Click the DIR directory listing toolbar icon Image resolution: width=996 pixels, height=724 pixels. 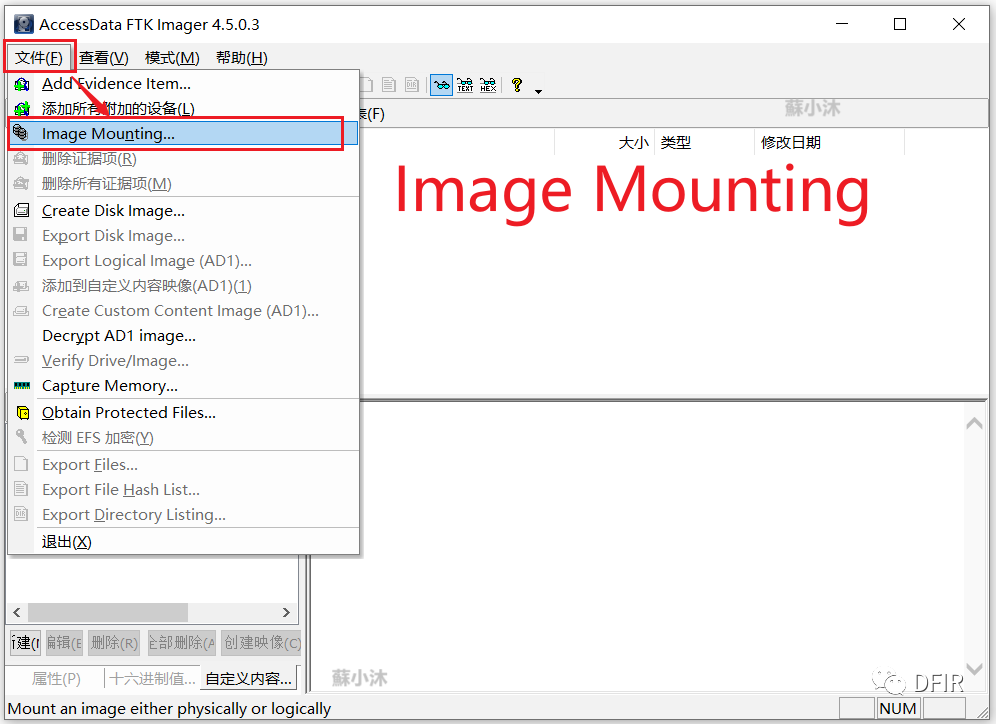tap(412, 84)
